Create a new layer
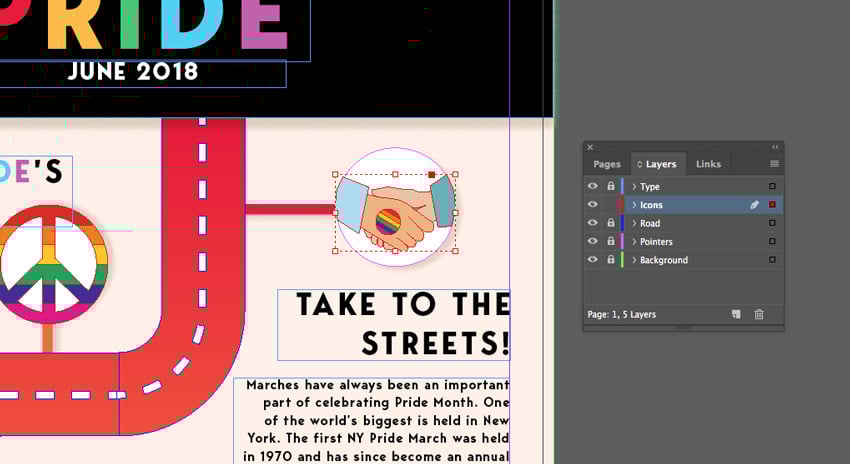This screenshot has height=464, width=850. pos(736,314)
